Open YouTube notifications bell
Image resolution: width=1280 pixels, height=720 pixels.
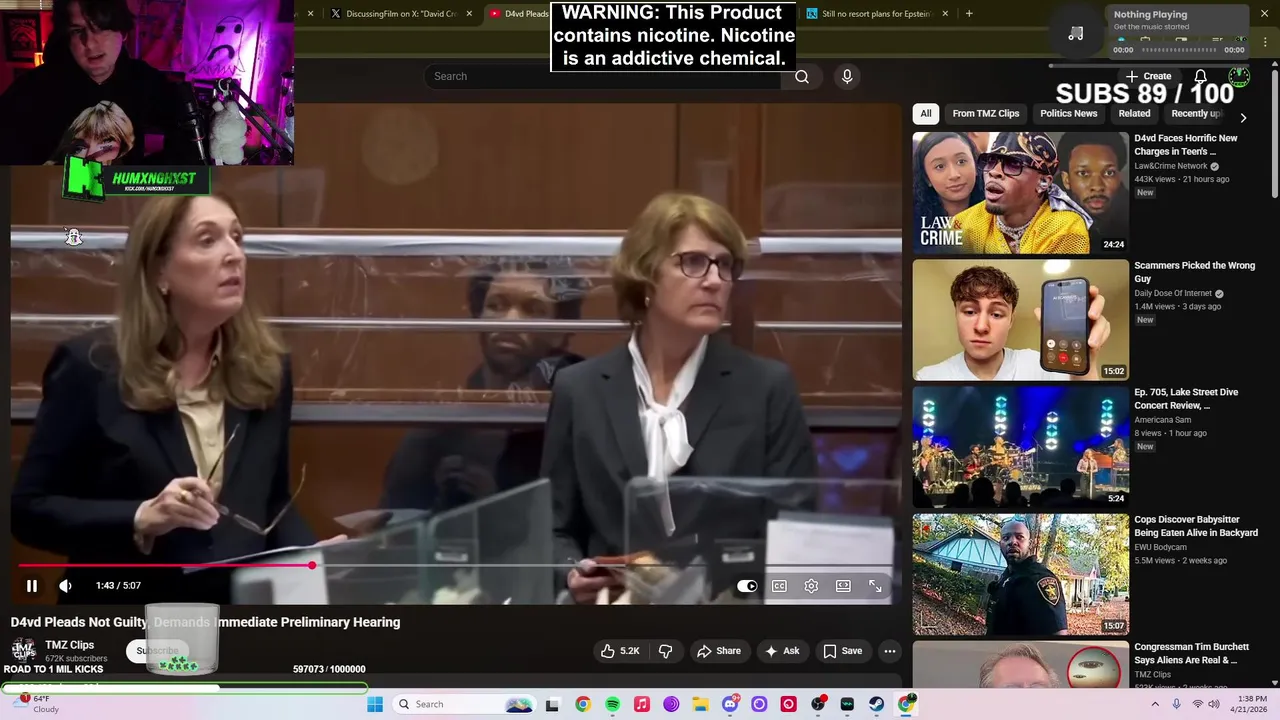(x=1200, y=76)
